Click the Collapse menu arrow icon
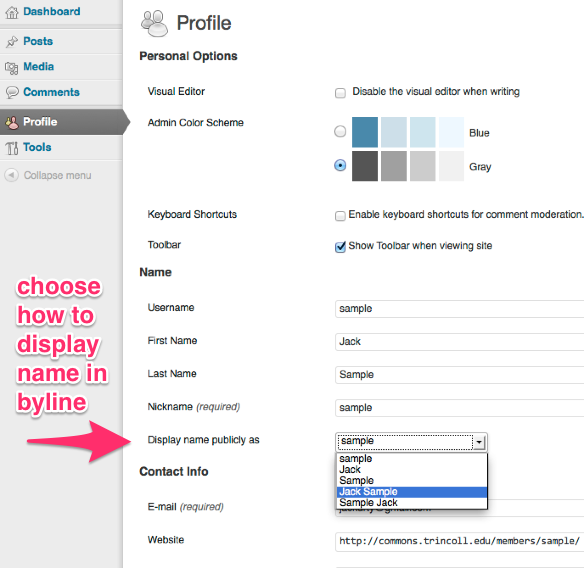This screenshot has height=568, width=584. pos(12,175)
